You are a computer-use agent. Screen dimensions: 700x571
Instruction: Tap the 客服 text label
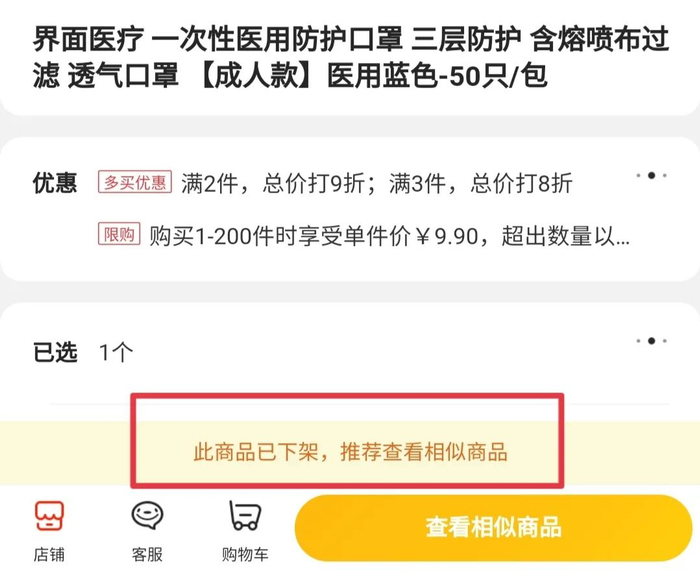147,555
